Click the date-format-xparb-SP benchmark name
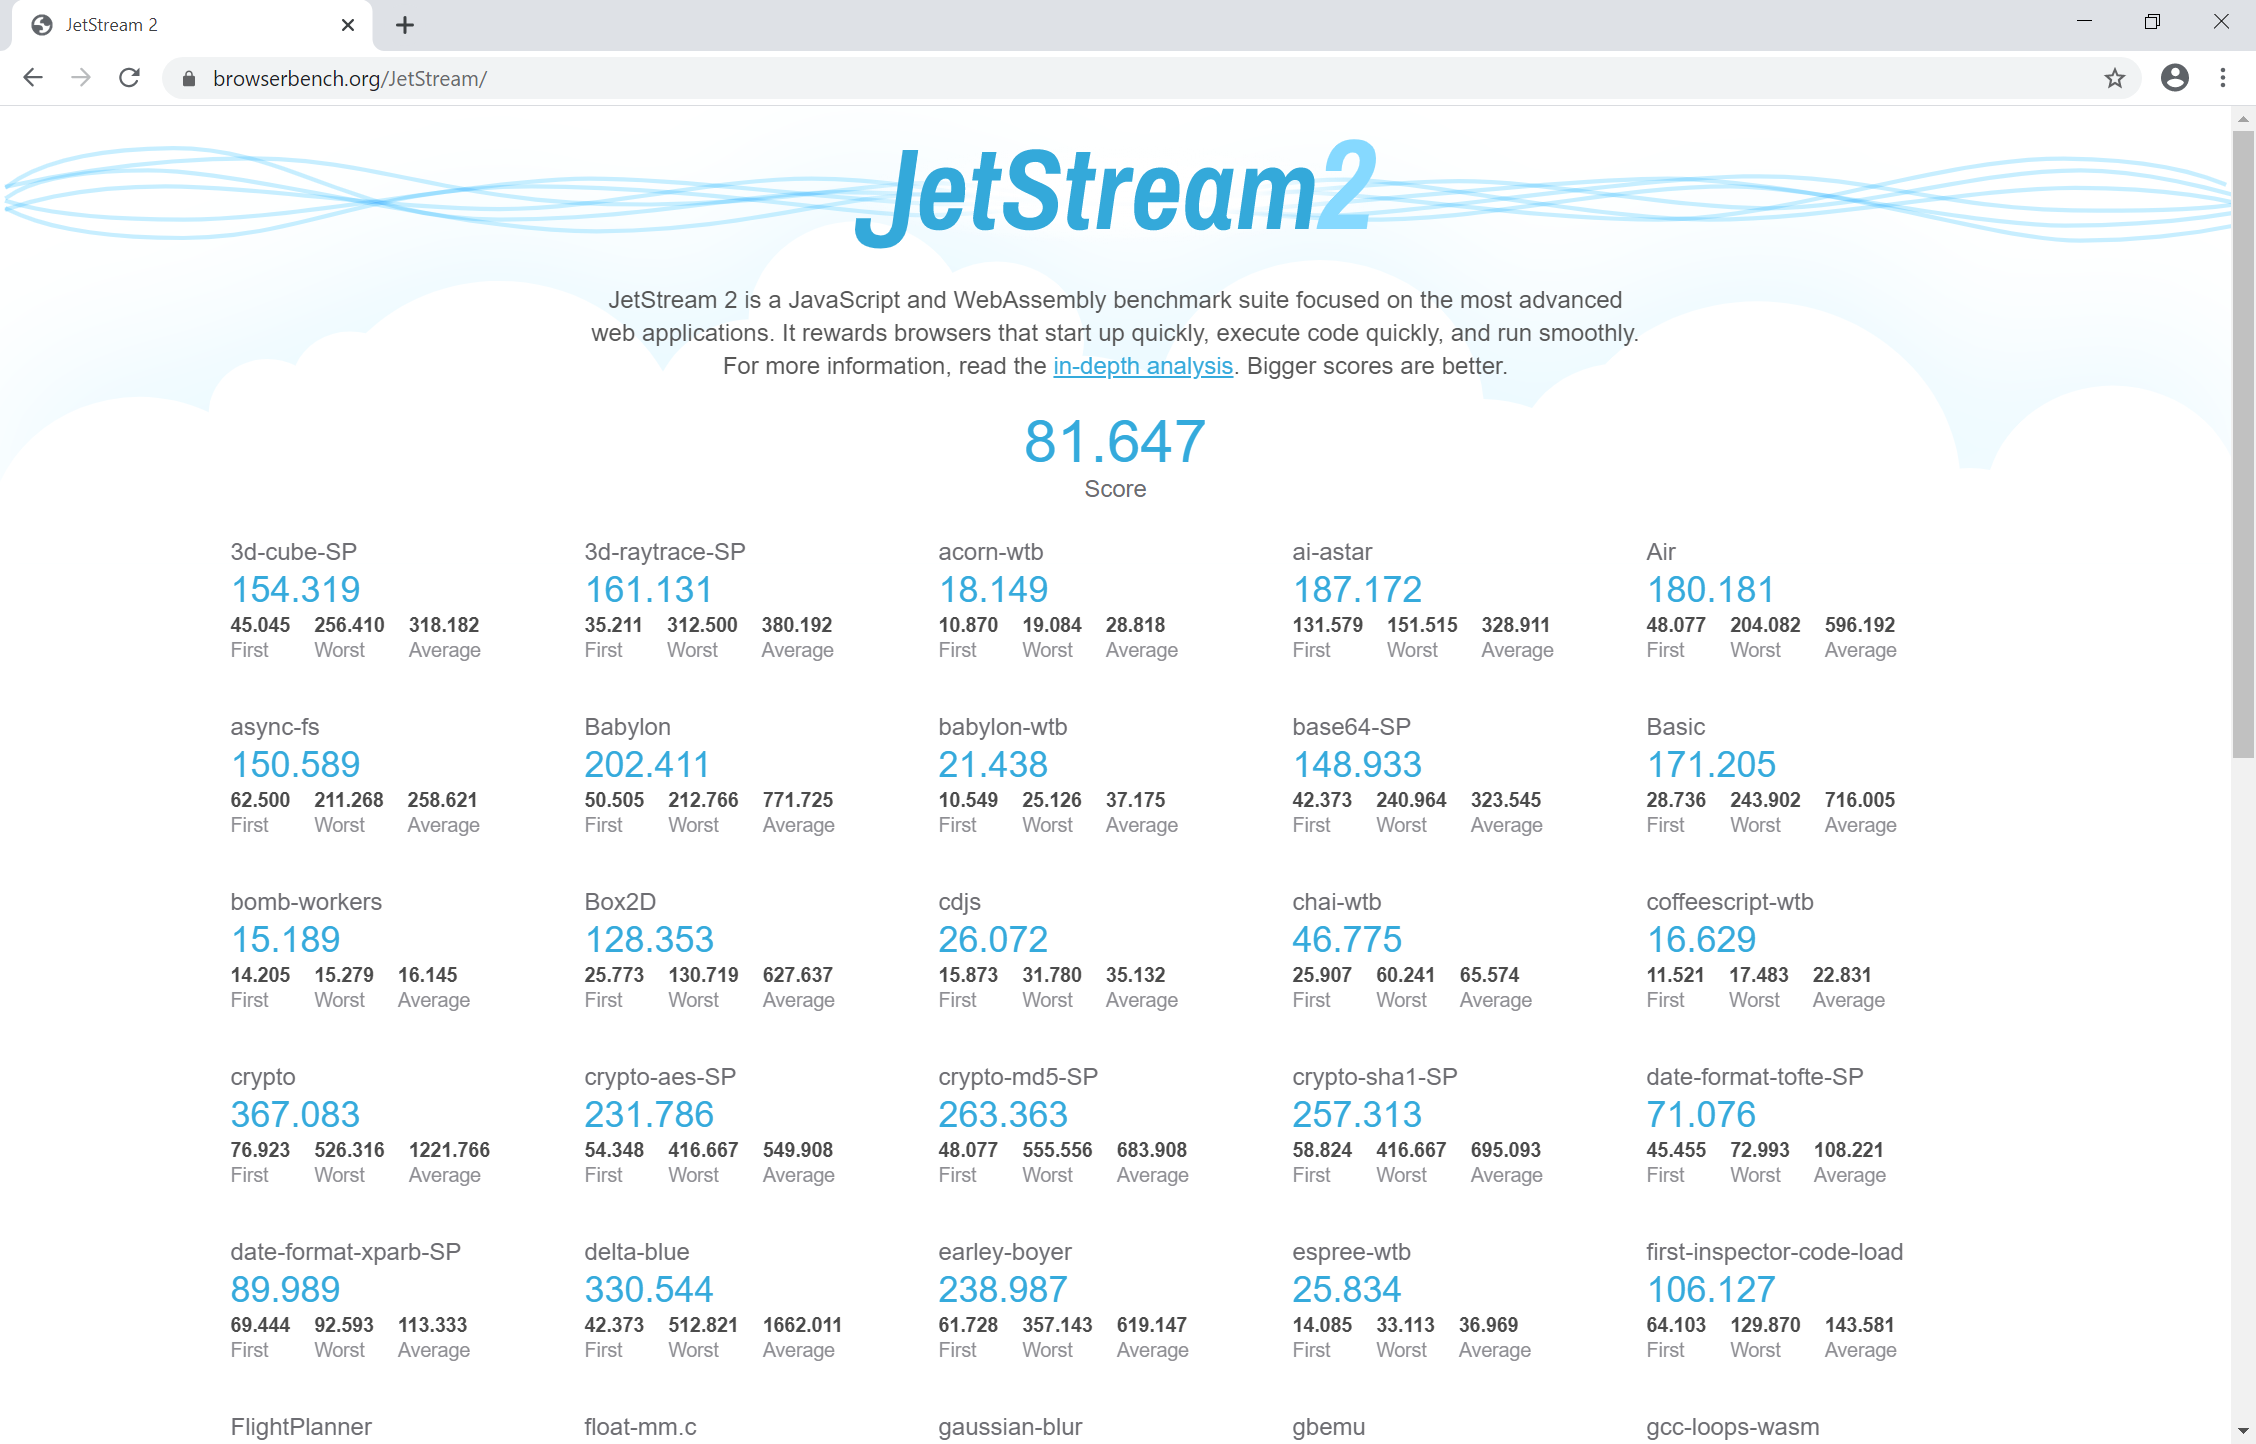The height and width of the screenshot is (1444, 2256). [345, 1252]
